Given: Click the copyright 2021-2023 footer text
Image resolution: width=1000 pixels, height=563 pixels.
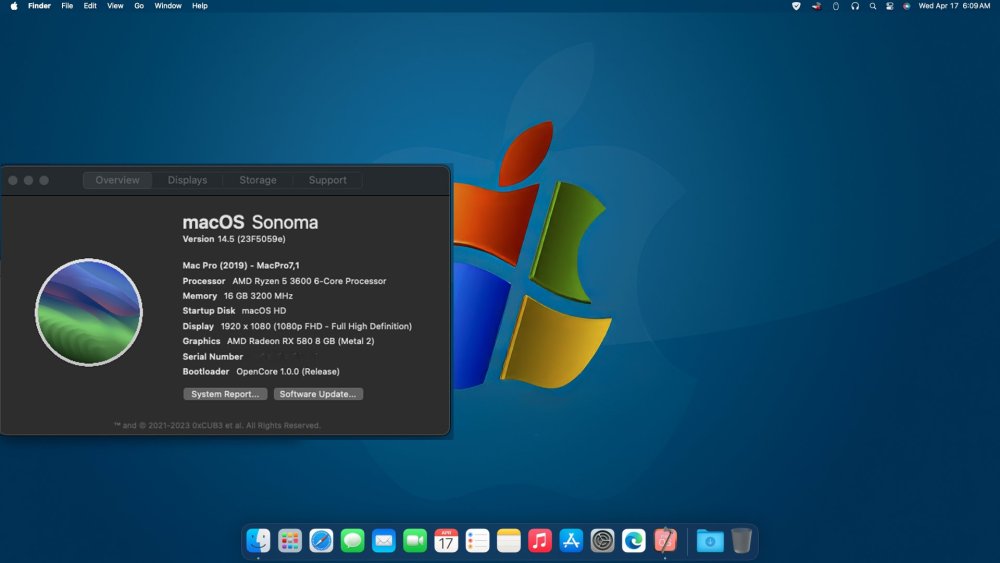Looking at the screenshot, I should (x=217, y=425).
